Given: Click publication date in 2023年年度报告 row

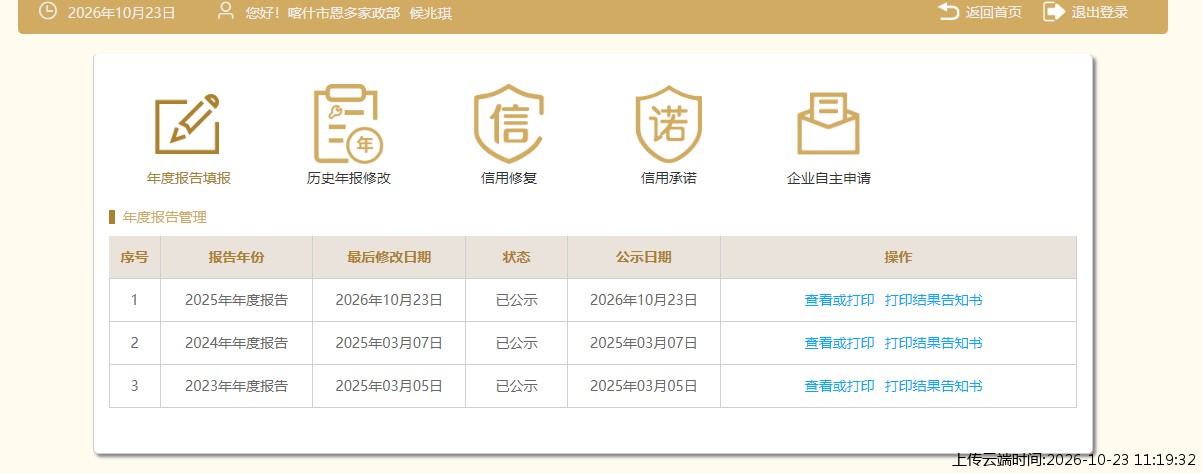Looking at the screenshot, I should (644, 386).
